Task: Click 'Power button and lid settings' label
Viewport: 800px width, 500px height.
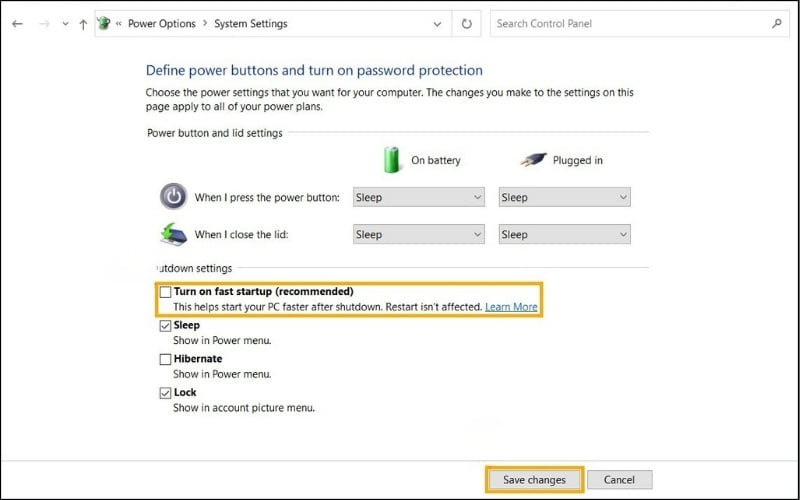Action: [214, 133]
